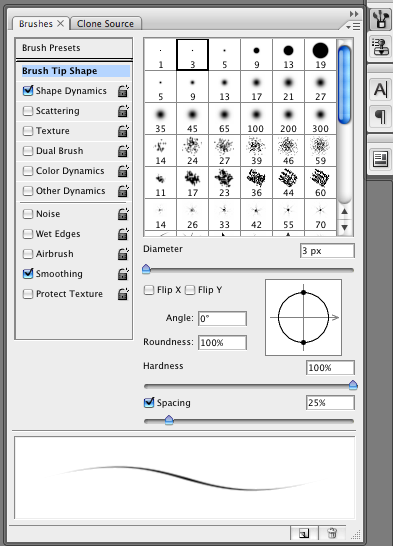393x546 pixels.
Task: Check the Protect Texture option
Action: 28,294
